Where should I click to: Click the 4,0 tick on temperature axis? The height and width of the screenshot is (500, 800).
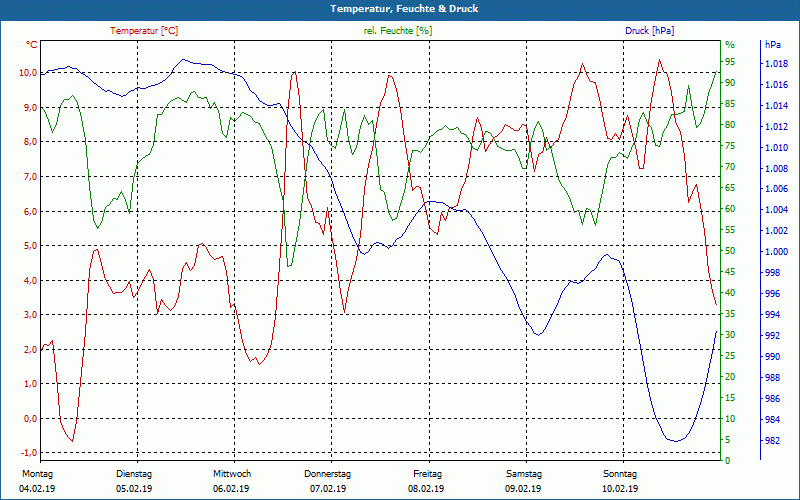point(30,280)
